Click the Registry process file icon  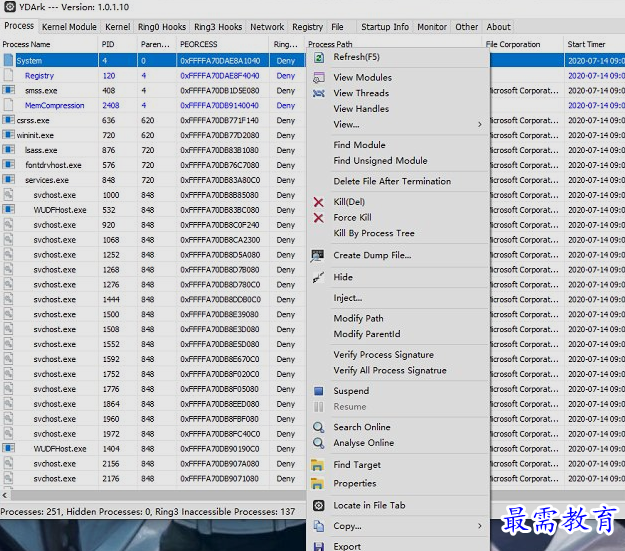[x=8, y=75]
